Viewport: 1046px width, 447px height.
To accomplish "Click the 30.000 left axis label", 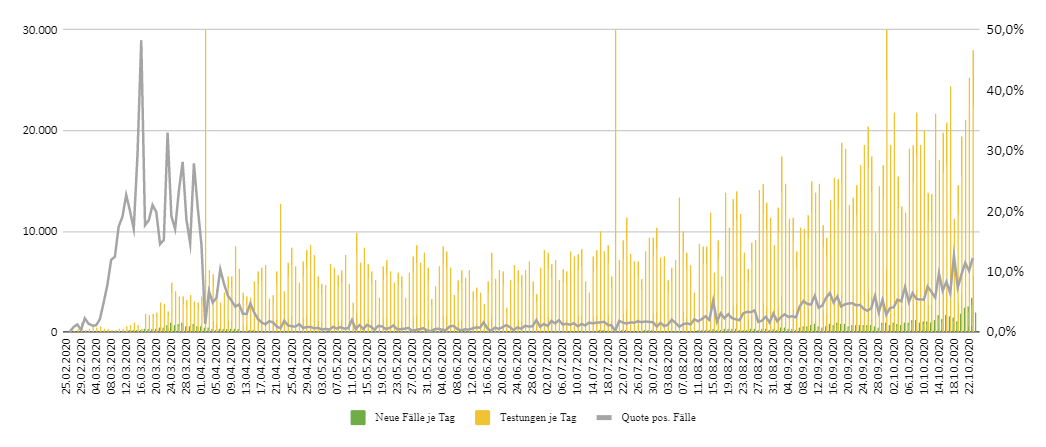I will 38,30.
